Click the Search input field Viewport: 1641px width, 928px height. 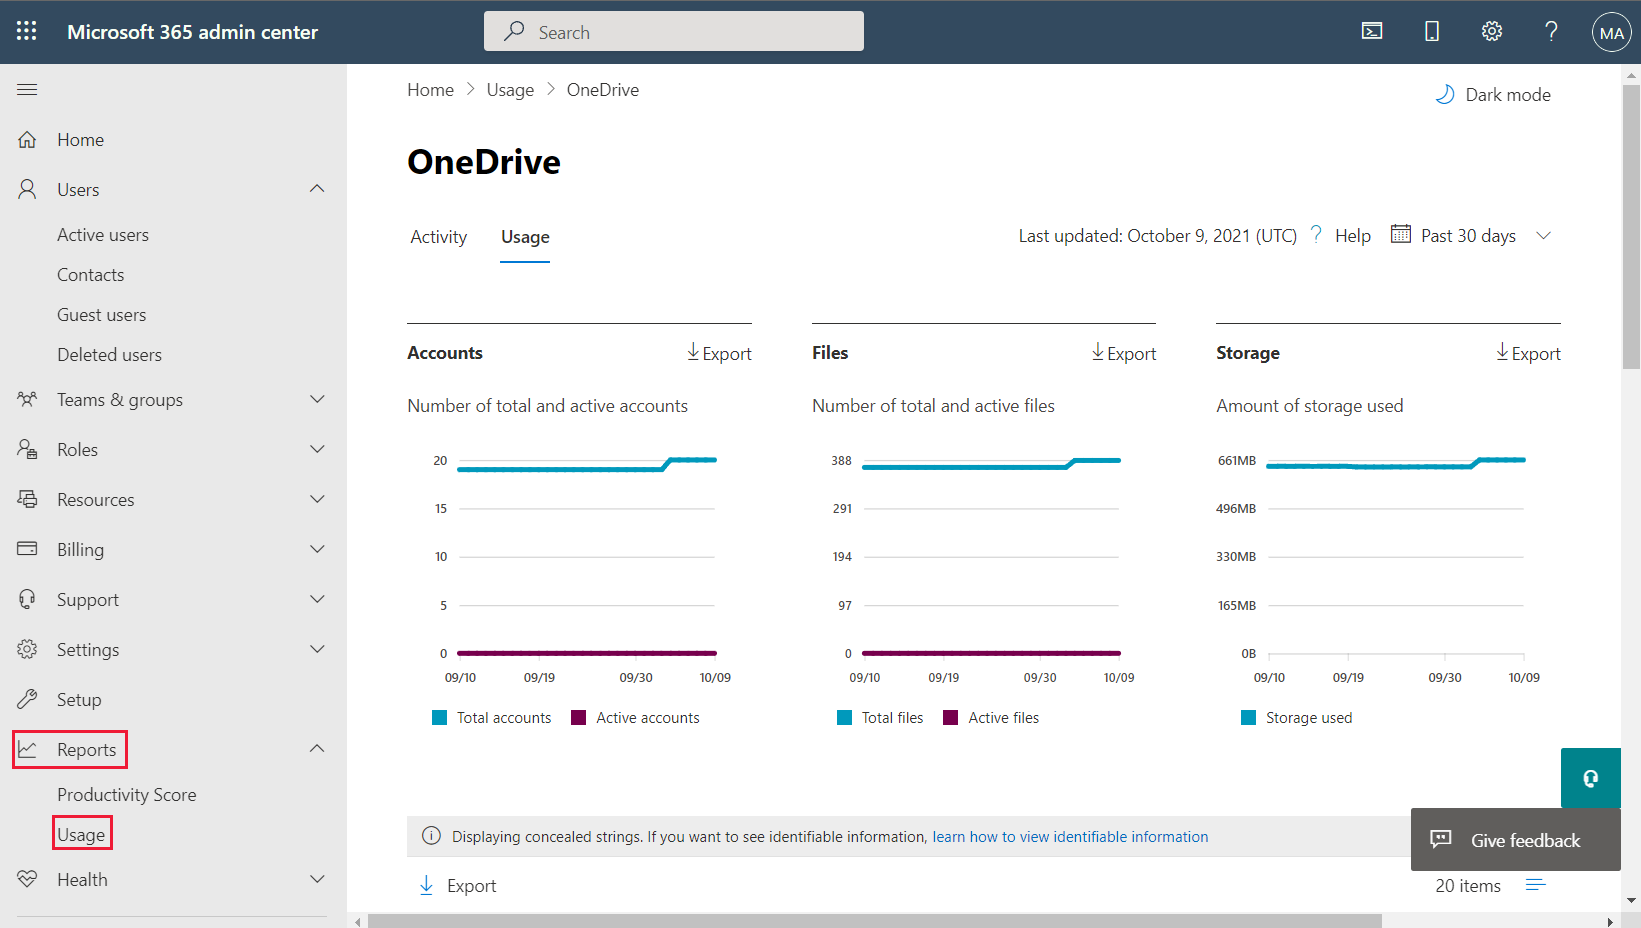pyautogui.click(x=674, y=31)
